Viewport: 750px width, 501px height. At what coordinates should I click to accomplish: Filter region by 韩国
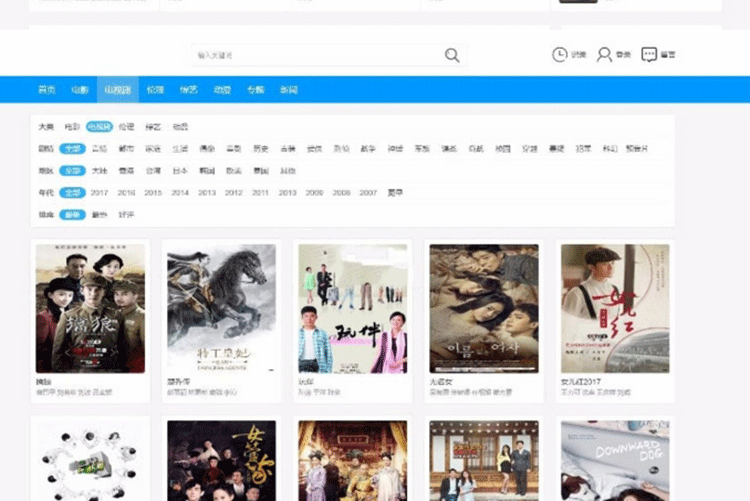click(207, 171)
